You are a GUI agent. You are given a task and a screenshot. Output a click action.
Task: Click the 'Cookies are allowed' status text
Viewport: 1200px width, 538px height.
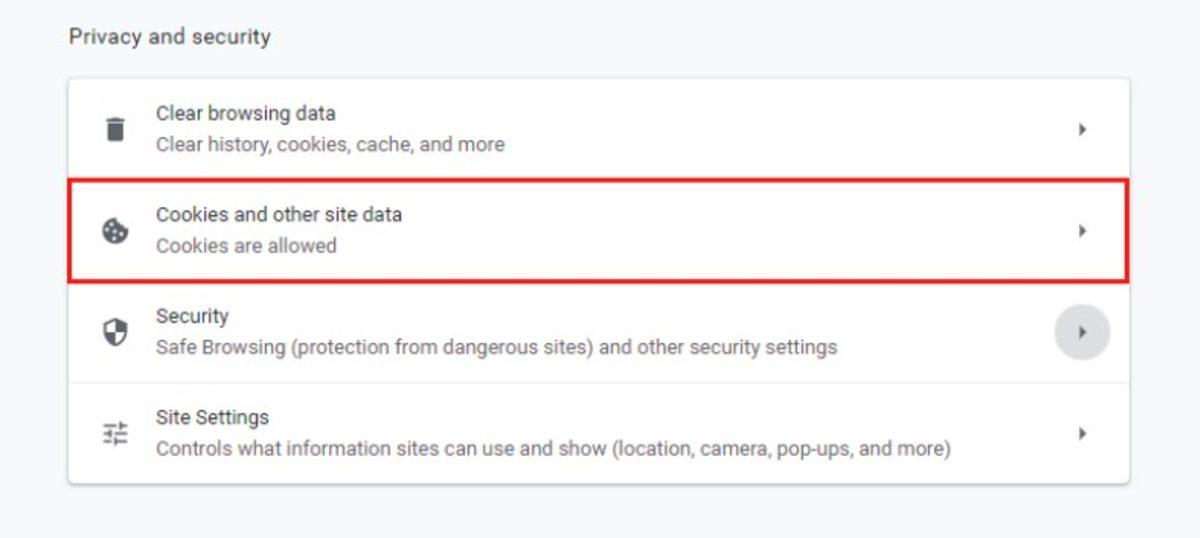(246, 246)
